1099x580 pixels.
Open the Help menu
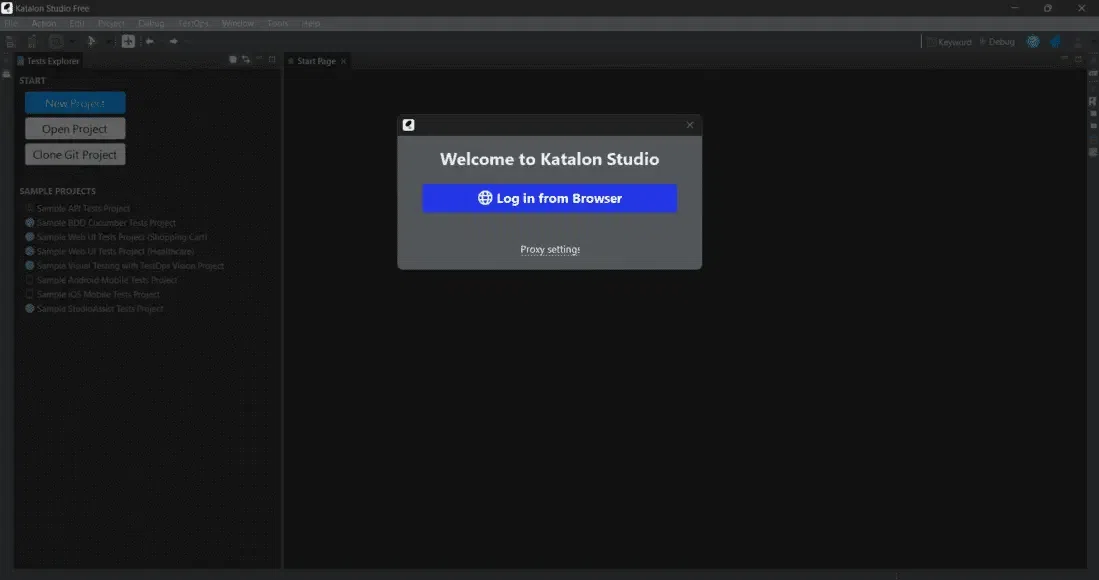click(310, 23)
